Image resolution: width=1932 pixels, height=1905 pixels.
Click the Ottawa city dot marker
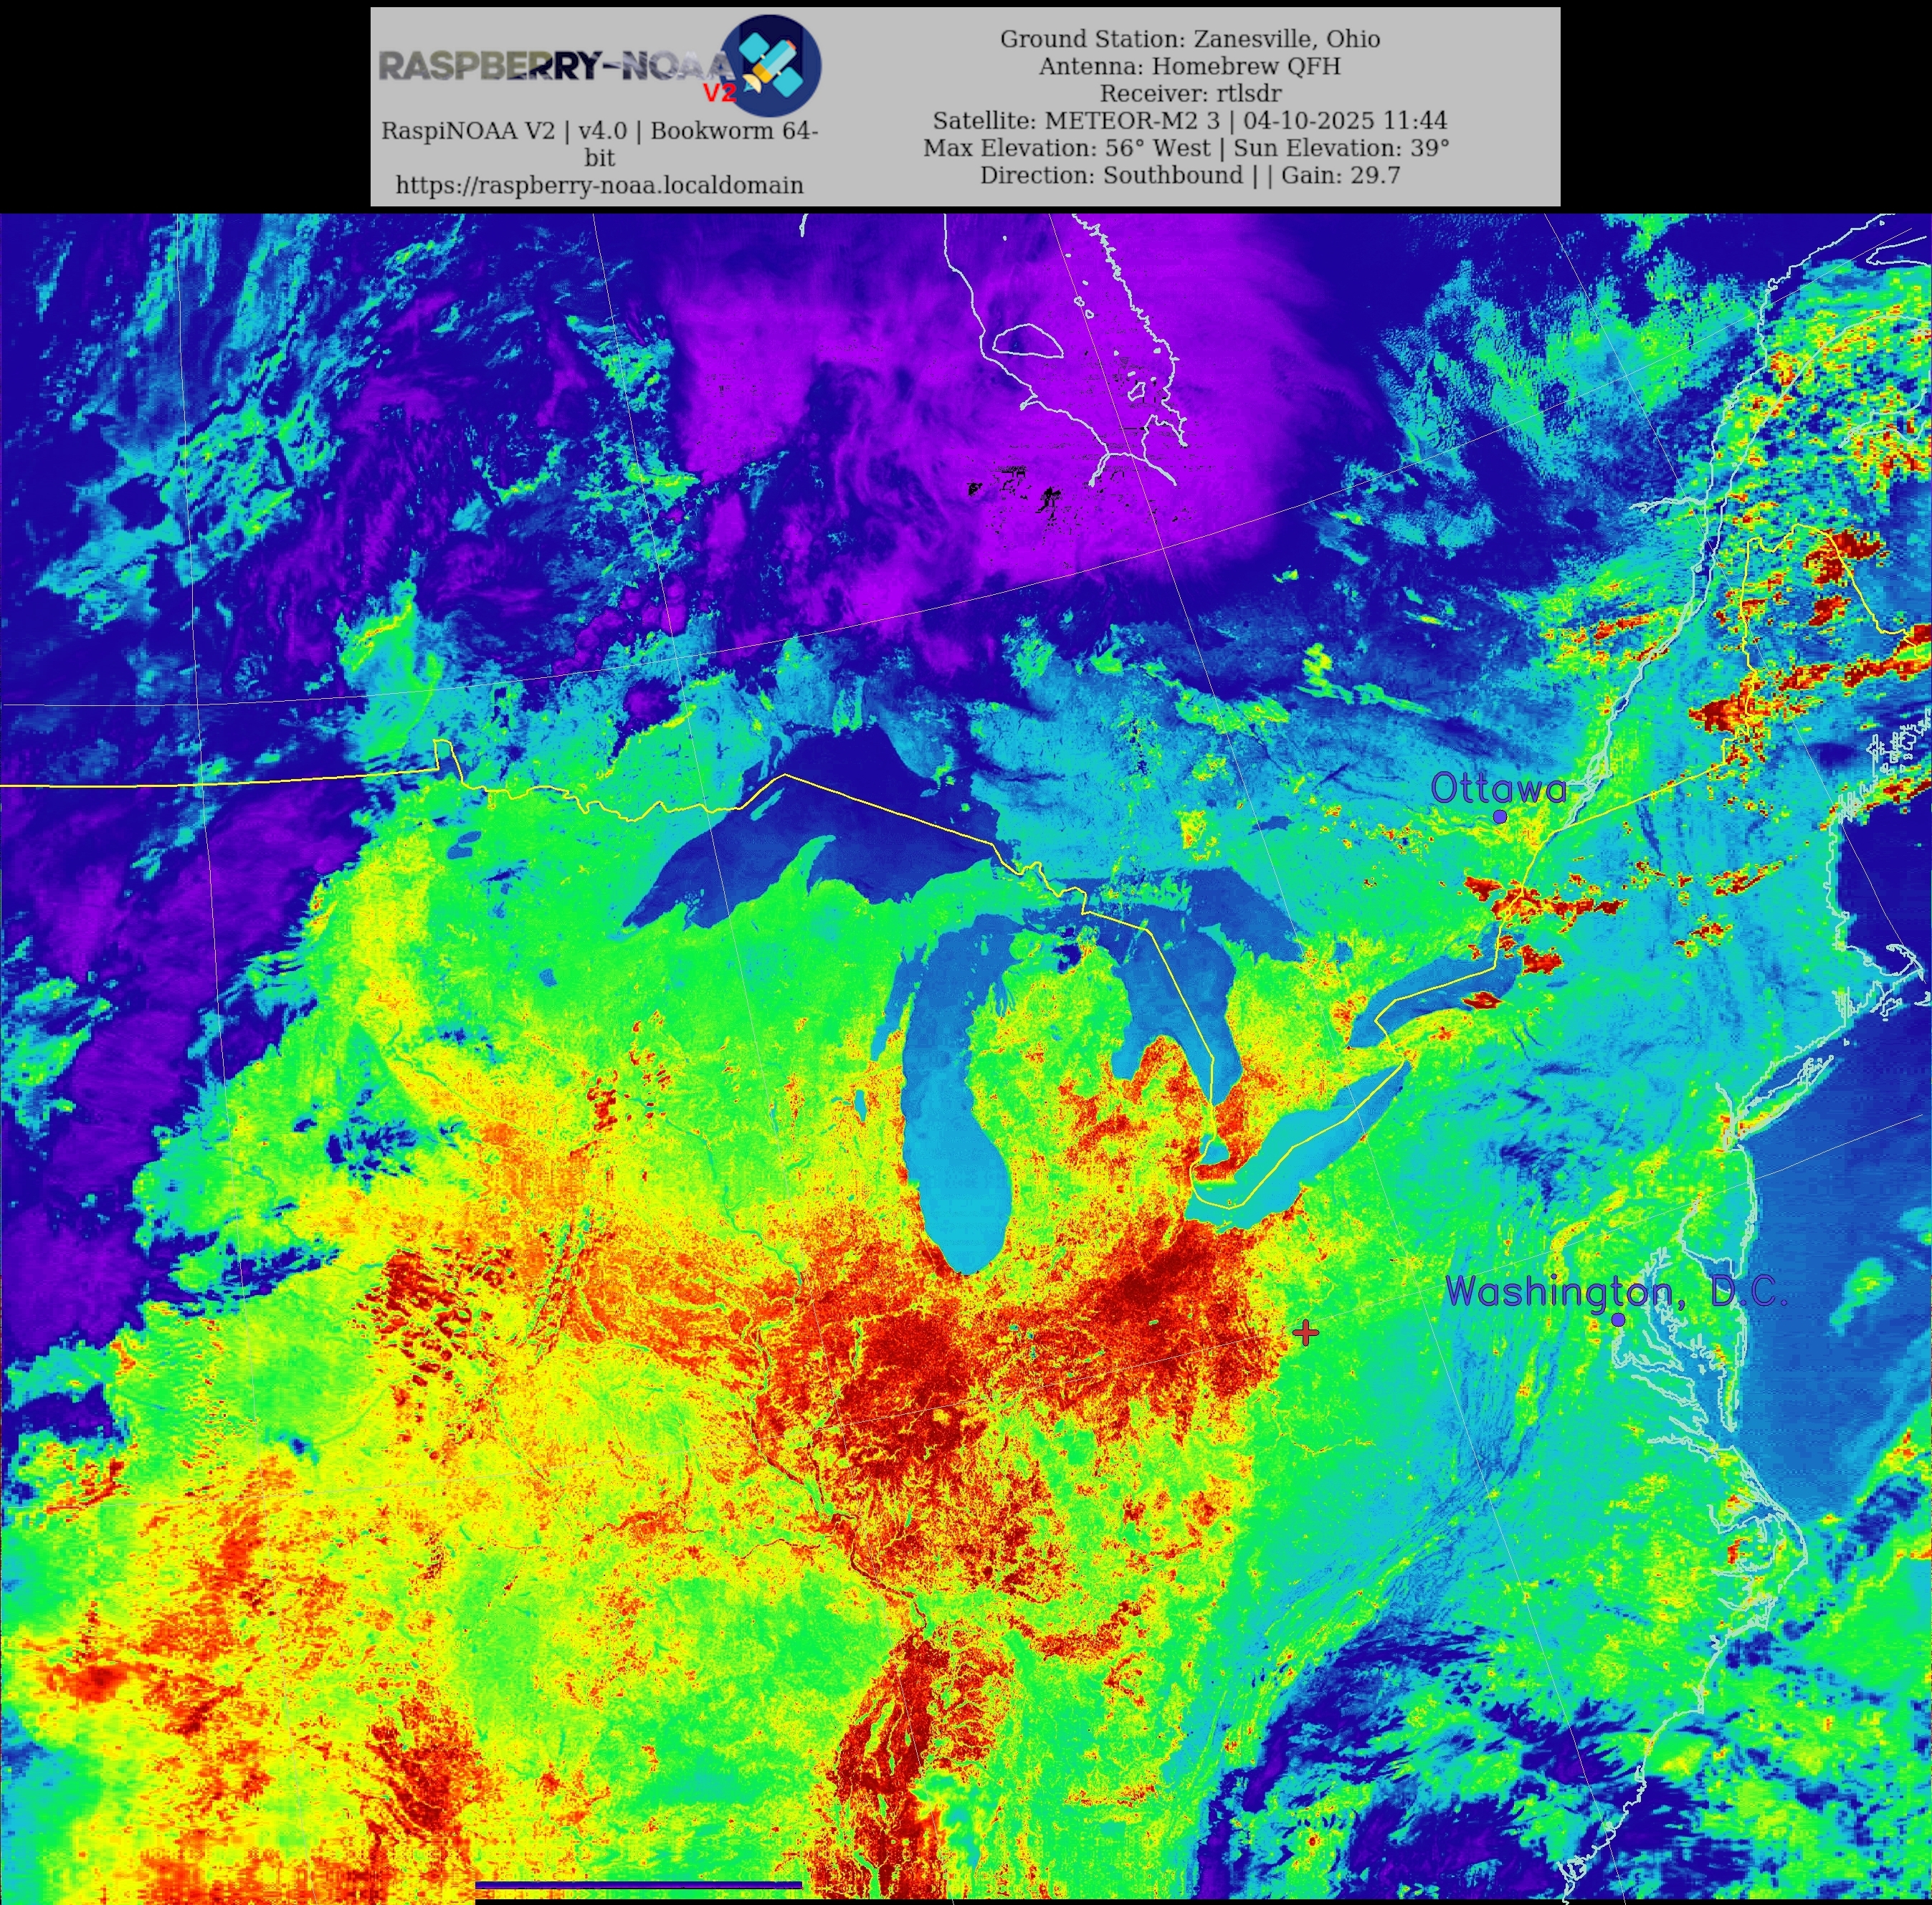[x=1500, y=817]
